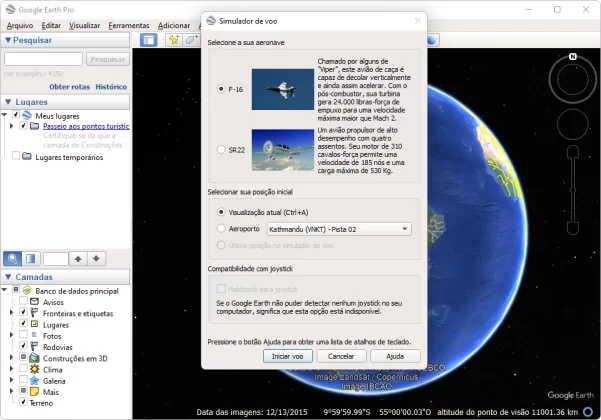601x420 pixels.
Task: Click the search text field
Action: 43,59
